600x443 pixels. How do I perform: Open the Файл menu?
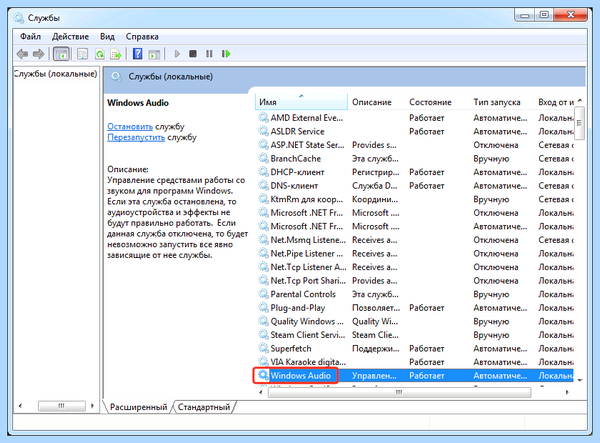[x=30, y=37]
